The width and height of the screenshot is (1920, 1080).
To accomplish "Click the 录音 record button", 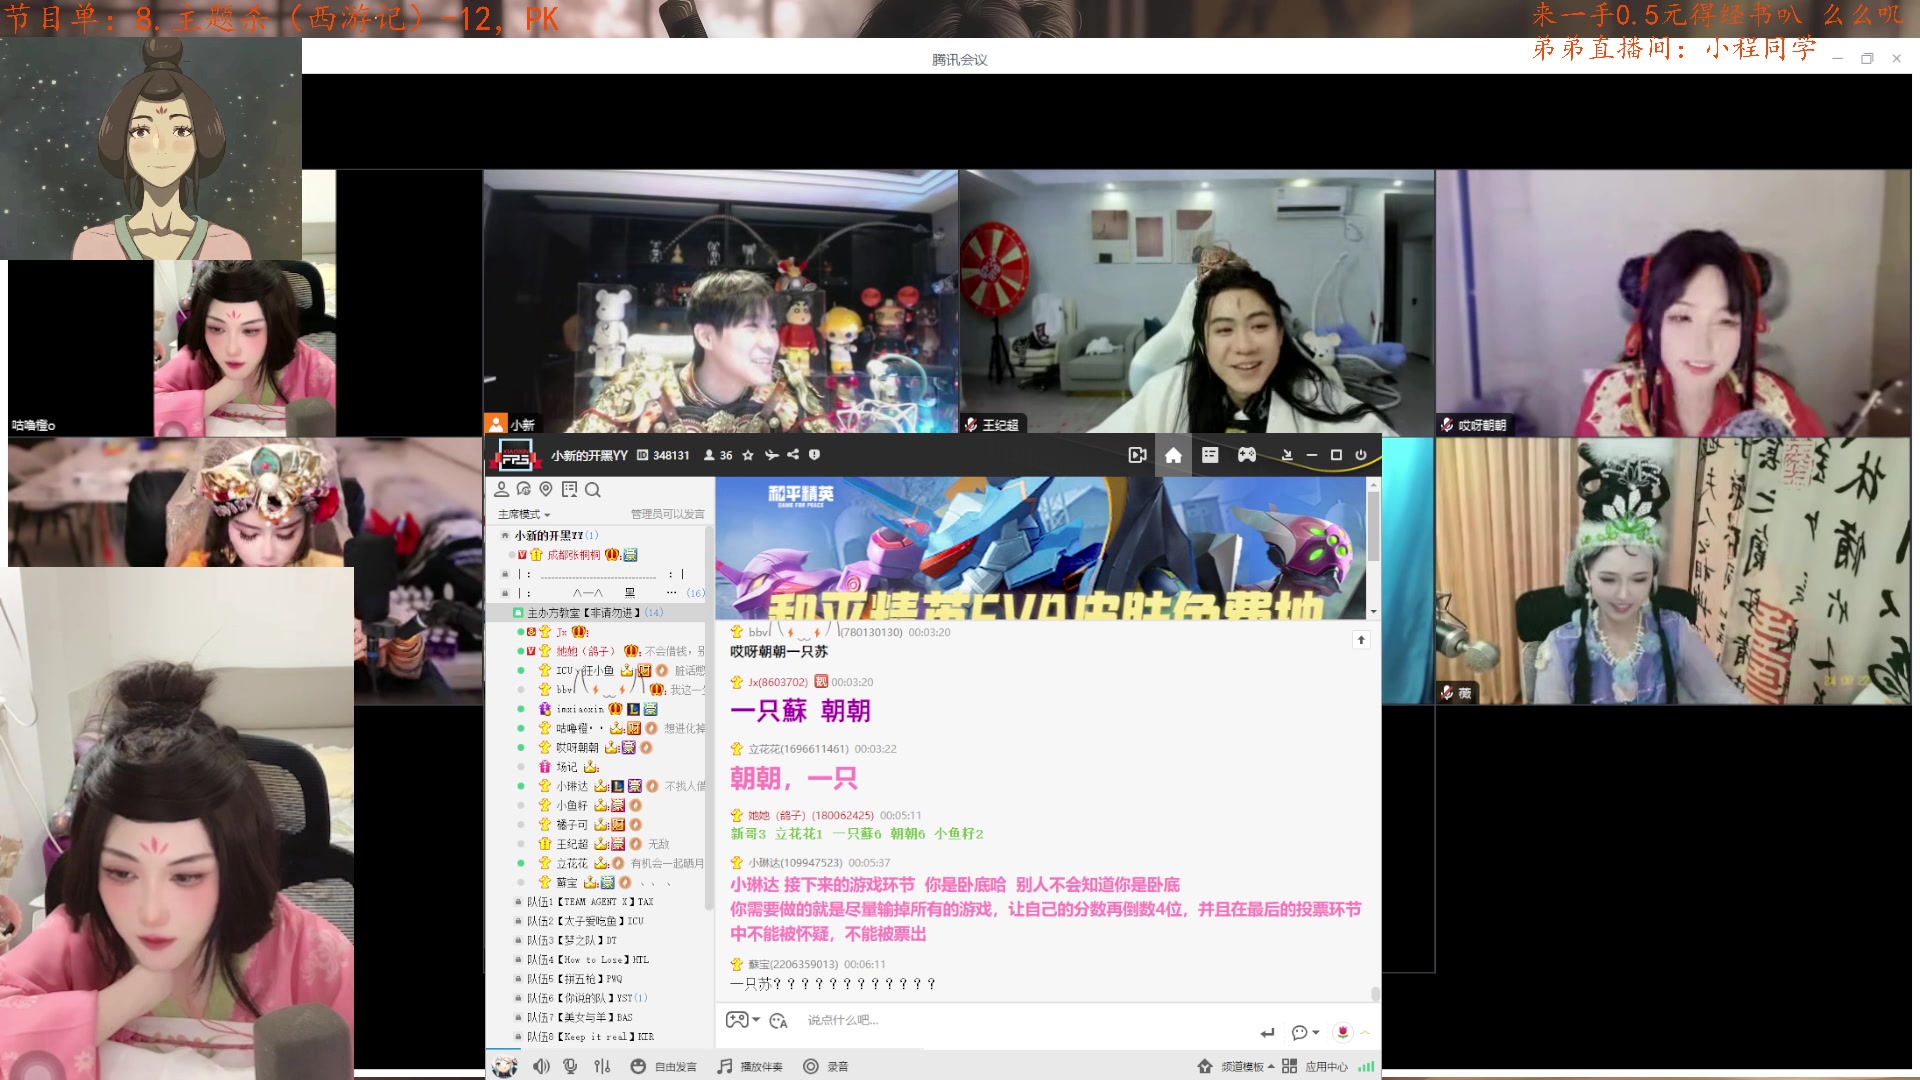I will coord(826,1066).
